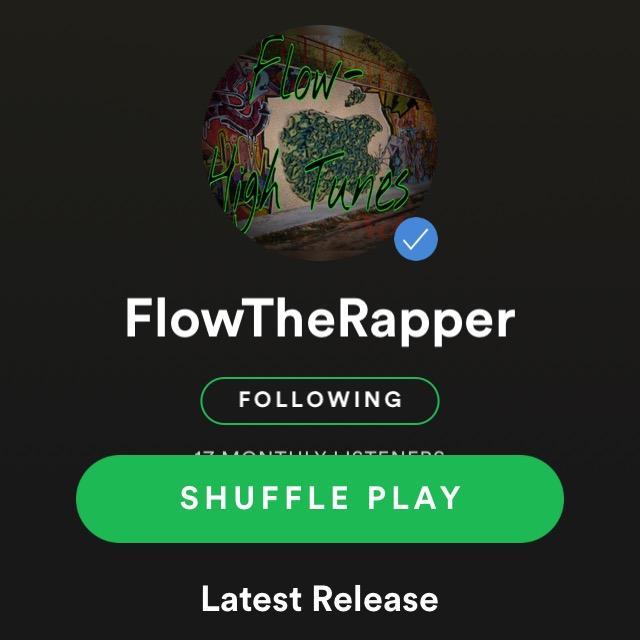
Task: Select the FlowTheRapper artist name heading
Action: click(x=320, y=319)
